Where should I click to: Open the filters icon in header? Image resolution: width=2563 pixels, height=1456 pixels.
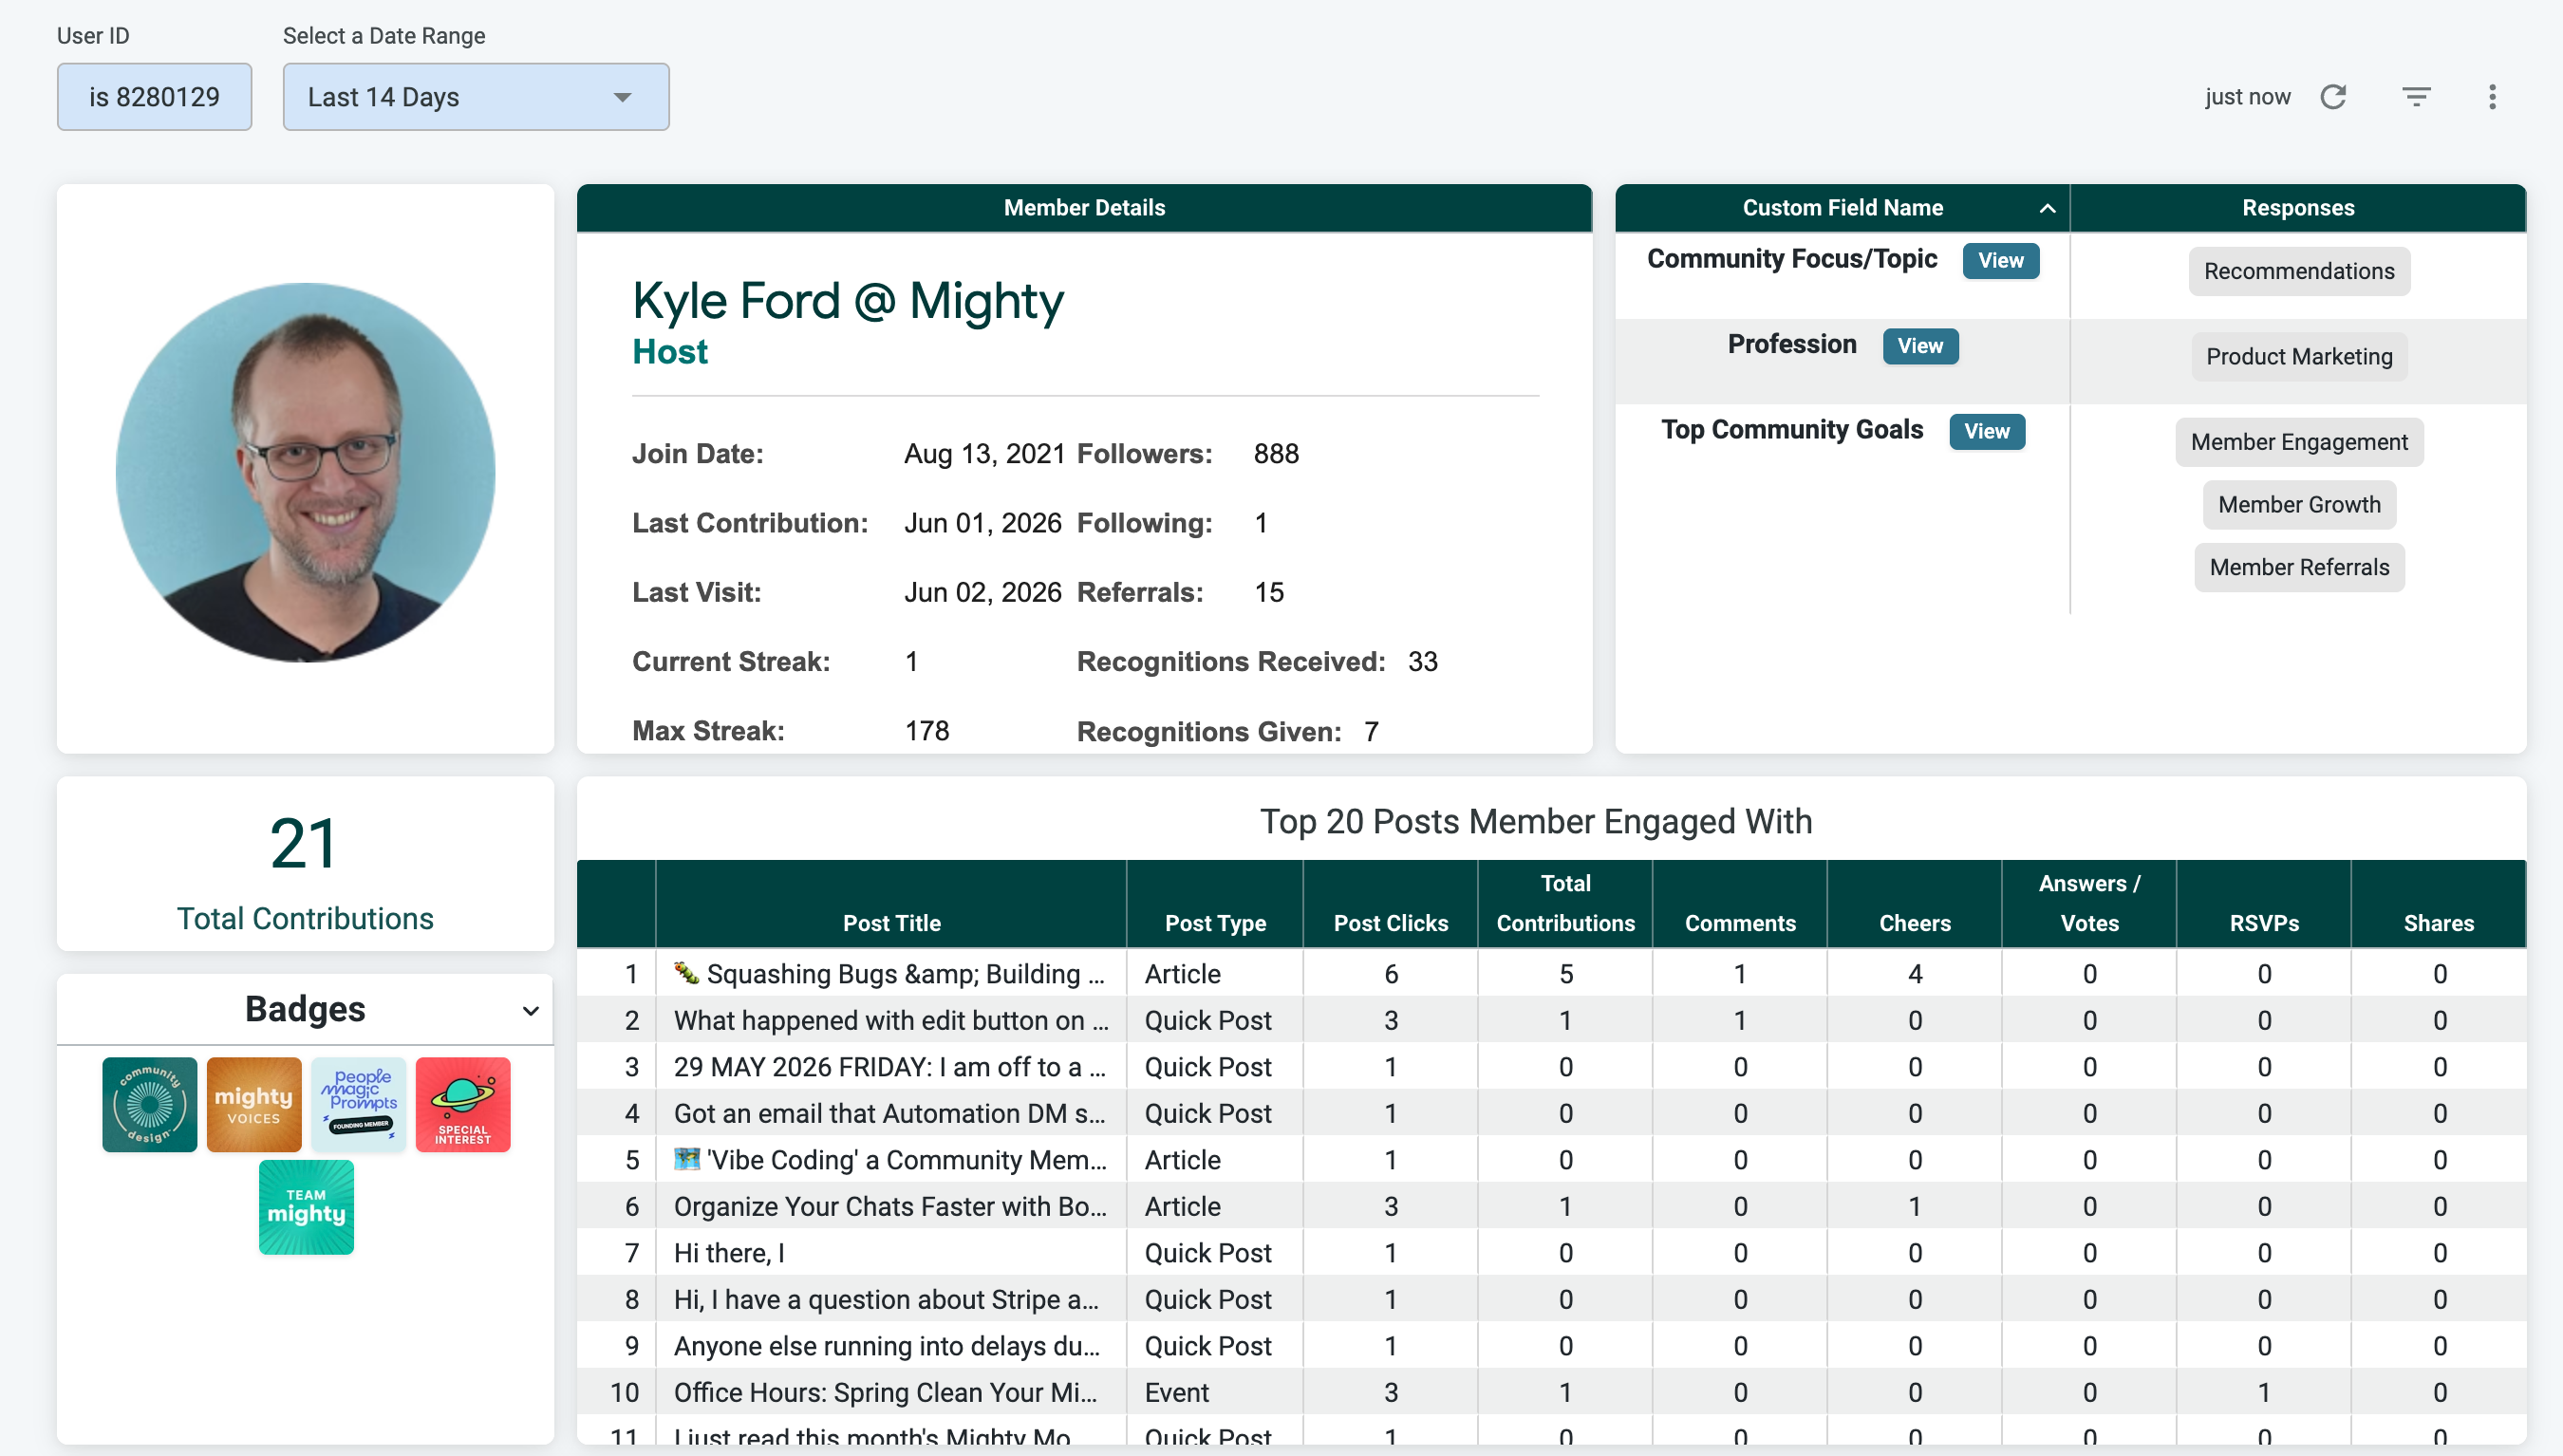point(2416,97)
